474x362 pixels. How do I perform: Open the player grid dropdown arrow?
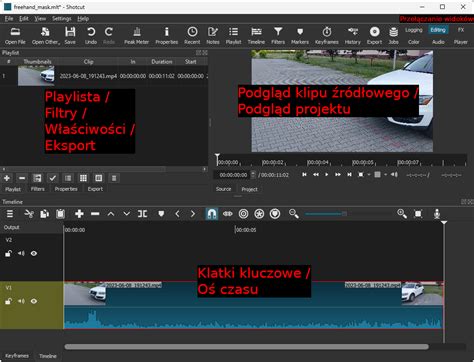385,174
